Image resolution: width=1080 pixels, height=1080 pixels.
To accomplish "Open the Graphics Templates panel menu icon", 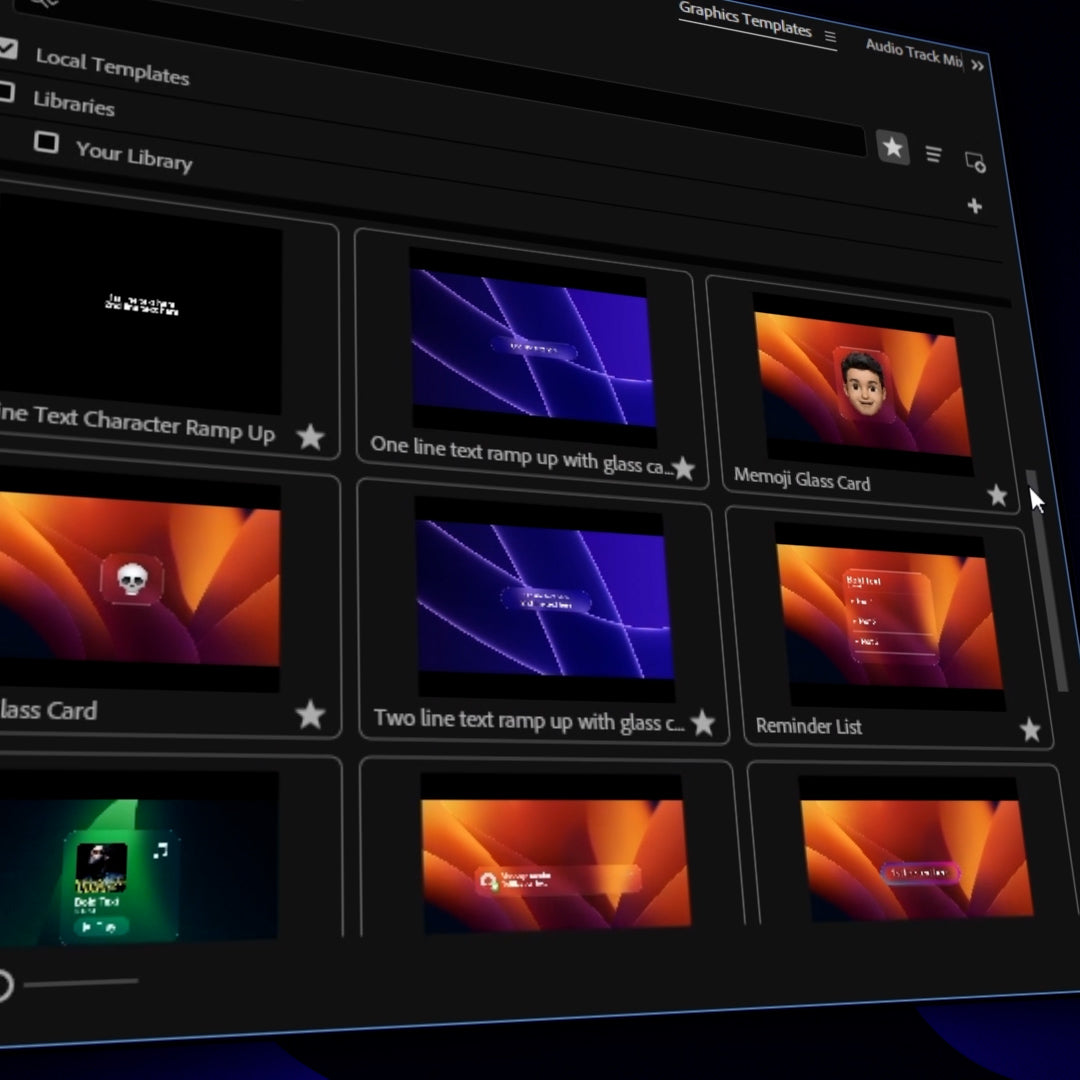I will click(831, 36).
